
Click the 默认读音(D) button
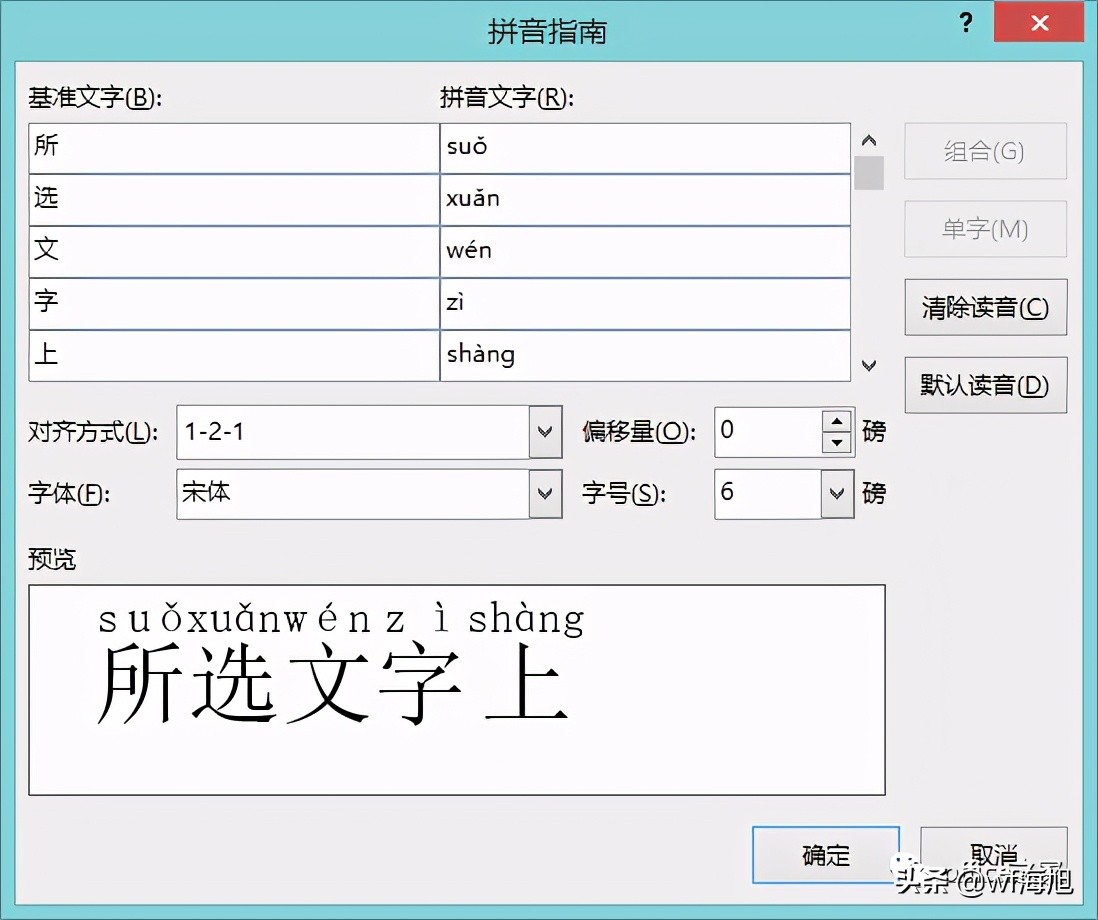[985, 385]
